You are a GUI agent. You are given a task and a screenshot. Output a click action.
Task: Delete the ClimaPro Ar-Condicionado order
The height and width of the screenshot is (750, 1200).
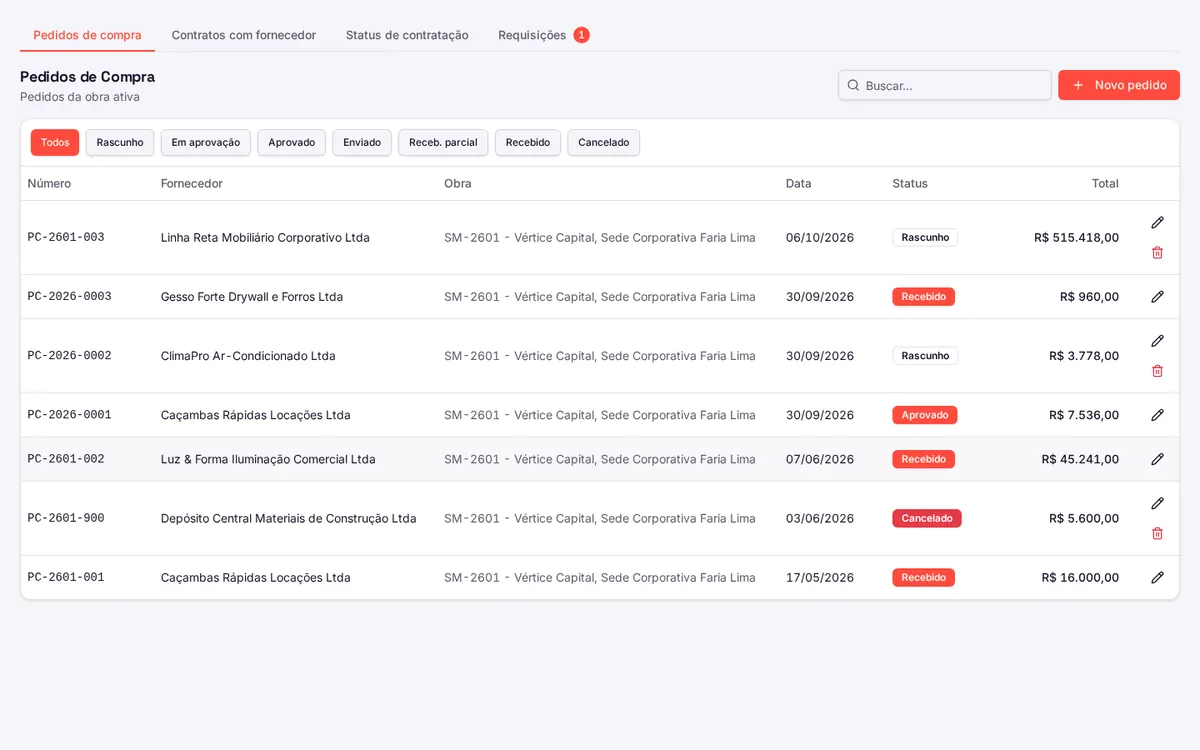1157,371
